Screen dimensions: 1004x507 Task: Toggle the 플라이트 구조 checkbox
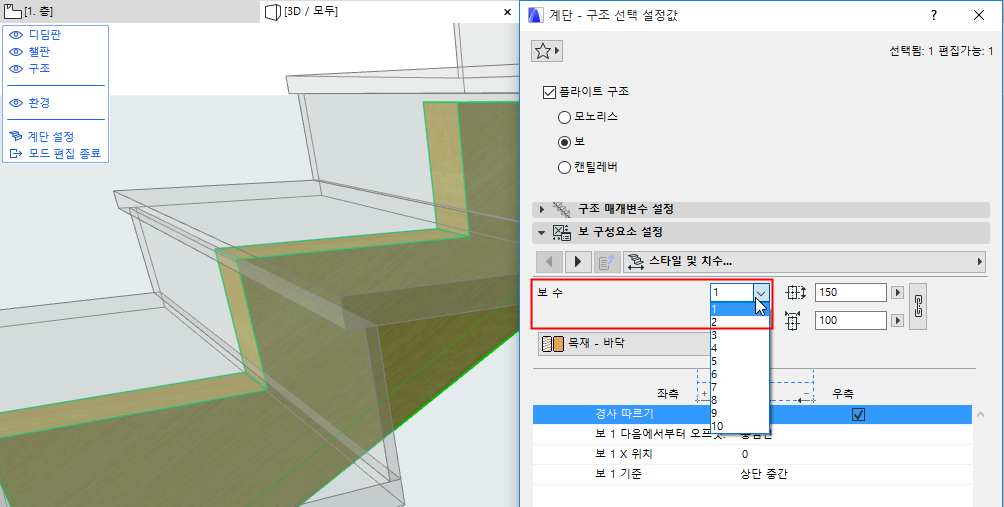549,92
